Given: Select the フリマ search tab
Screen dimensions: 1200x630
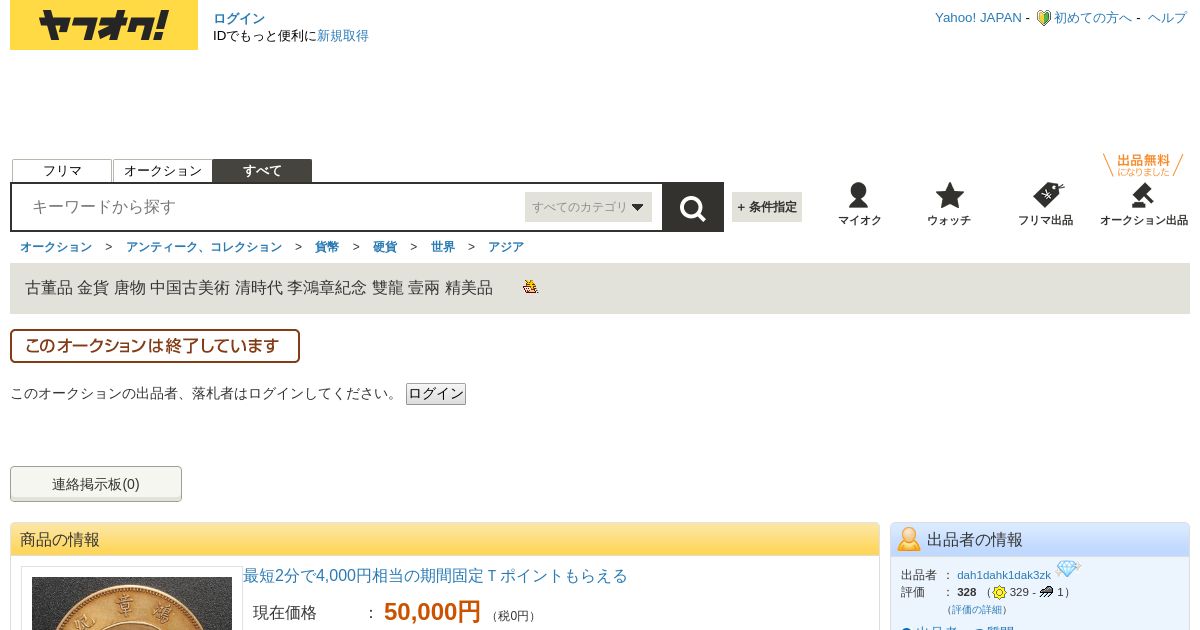Looking at the screenshot, I should (x=62, y=171).
